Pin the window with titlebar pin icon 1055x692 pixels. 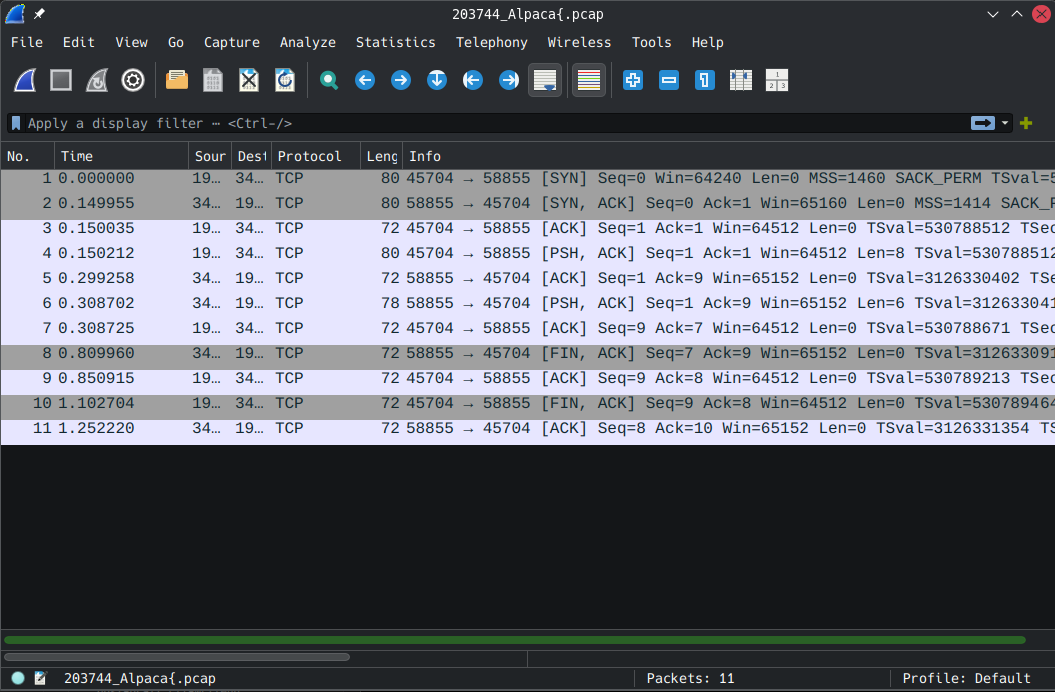coord(39,14)
